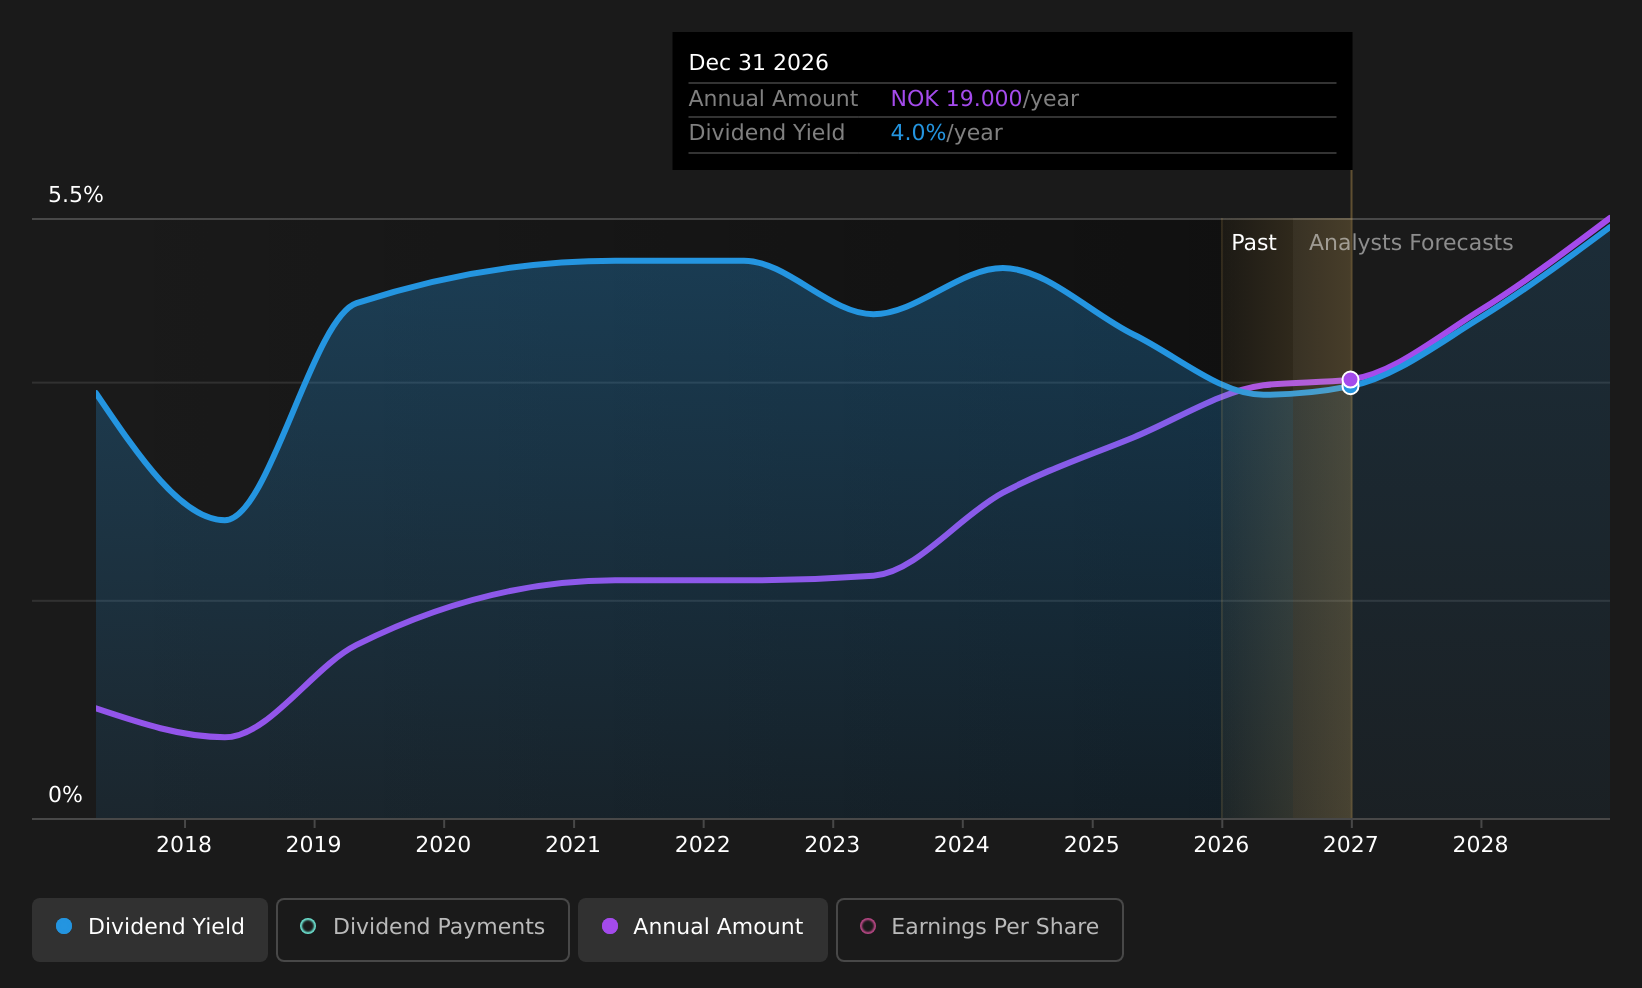This screenshot has height=988, width=1642.
Task: Click the 2026 x-axis label
Action: pos(1221,845)
